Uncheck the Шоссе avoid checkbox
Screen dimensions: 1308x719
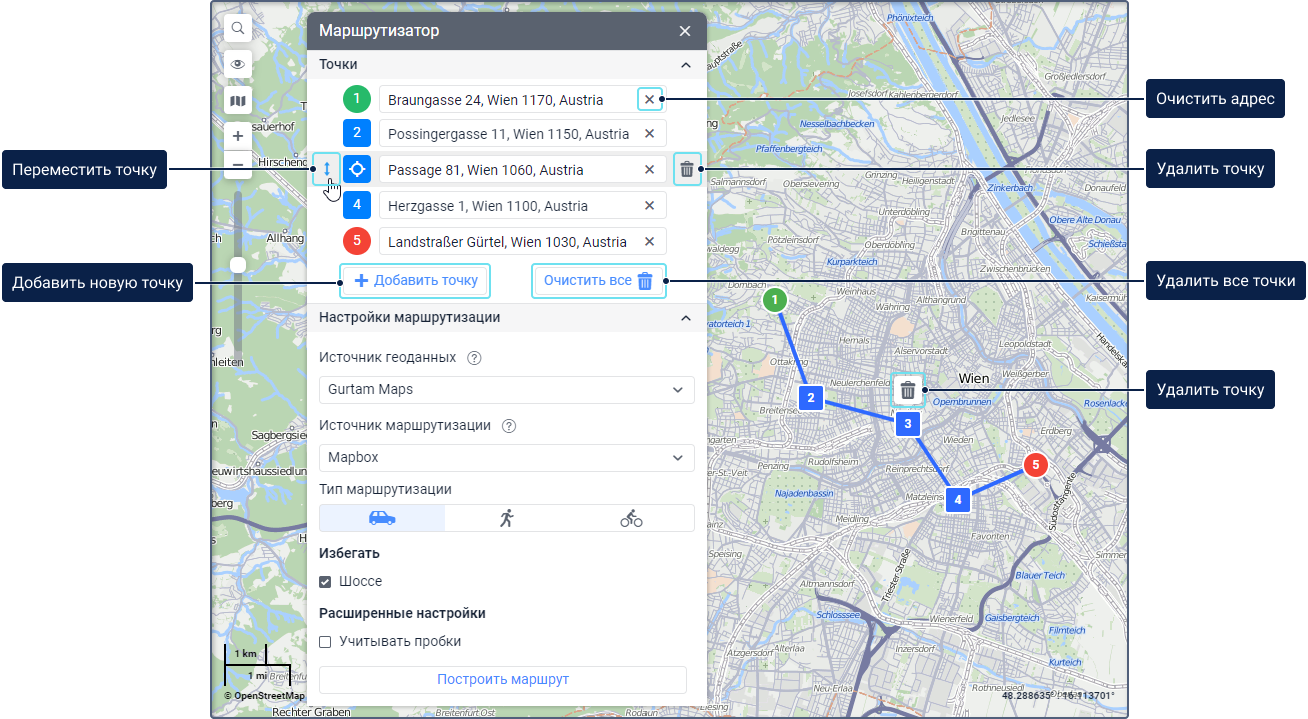(x=325, y=582)
